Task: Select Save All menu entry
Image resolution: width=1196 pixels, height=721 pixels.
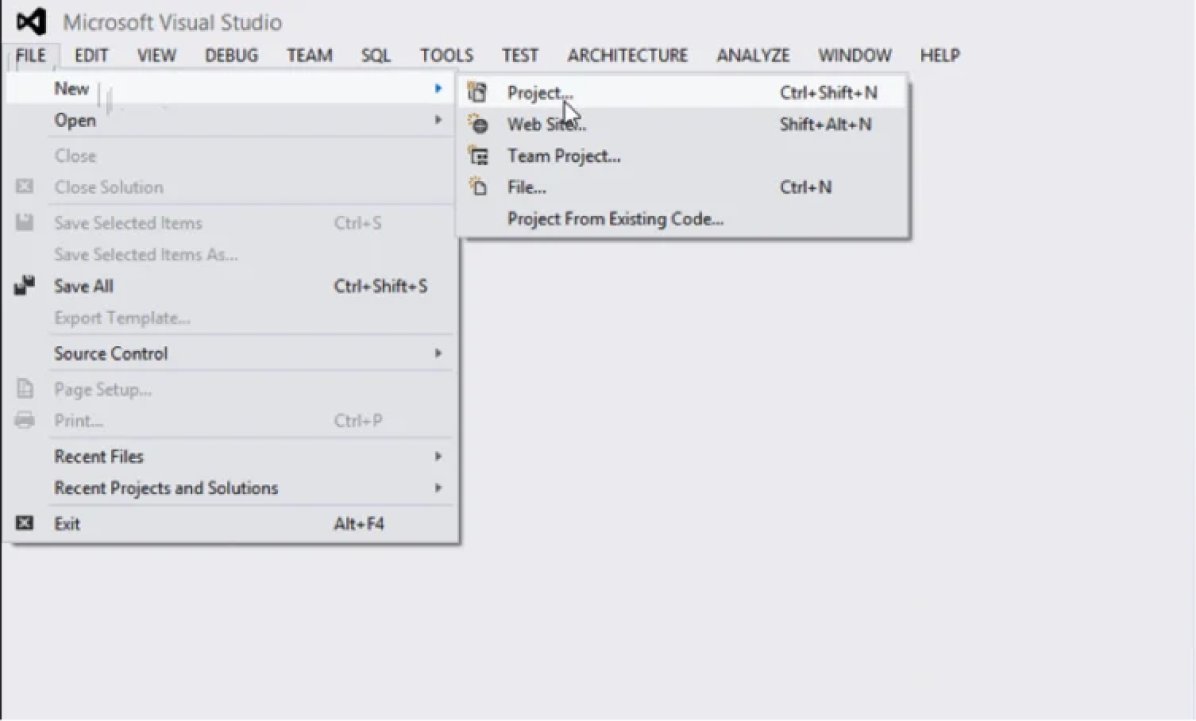Action: coord(231,286)
